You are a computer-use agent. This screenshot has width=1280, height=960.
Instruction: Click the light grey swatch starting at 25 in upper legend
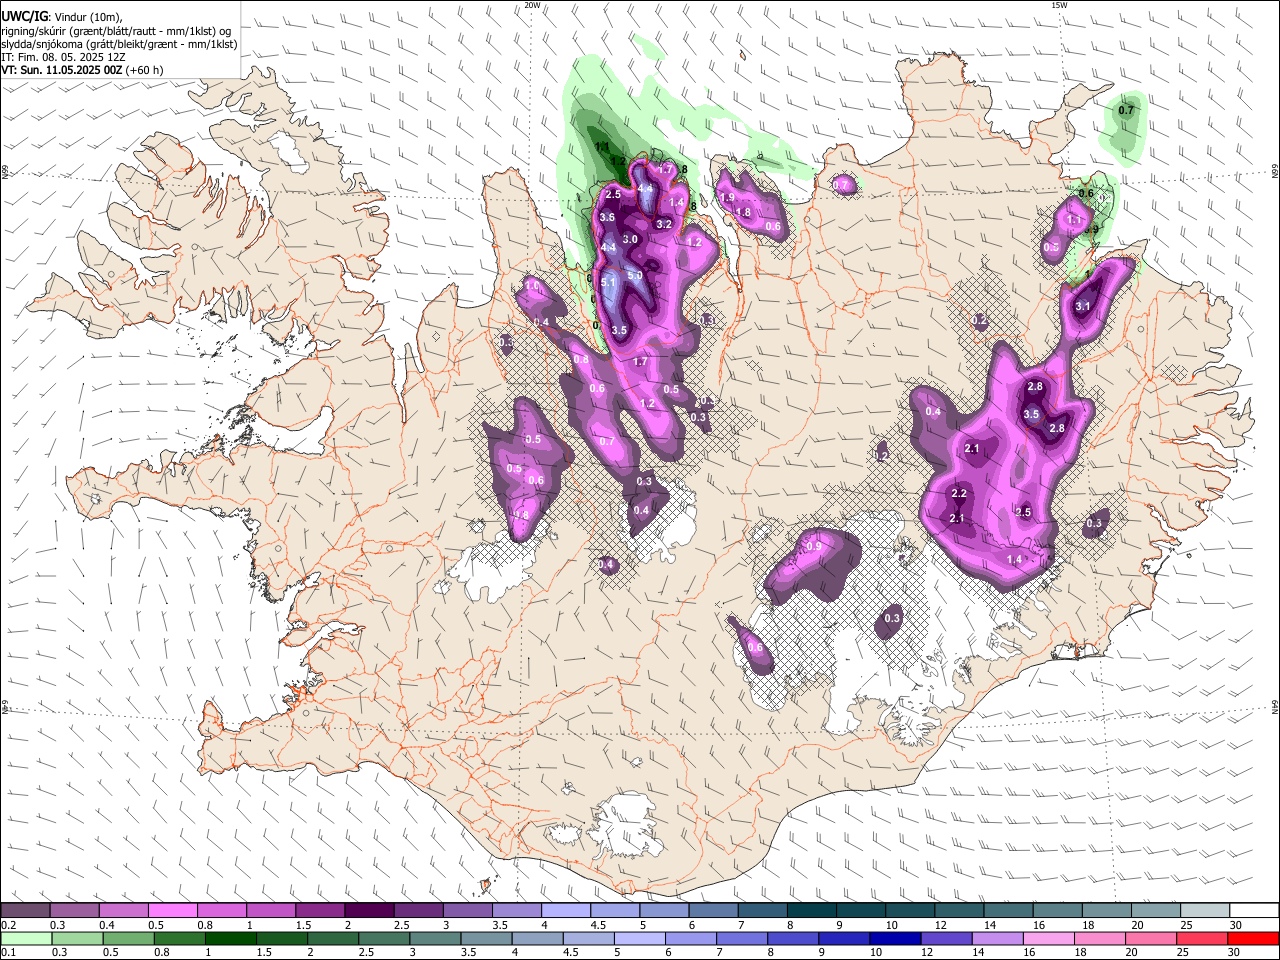[1205, 911]
